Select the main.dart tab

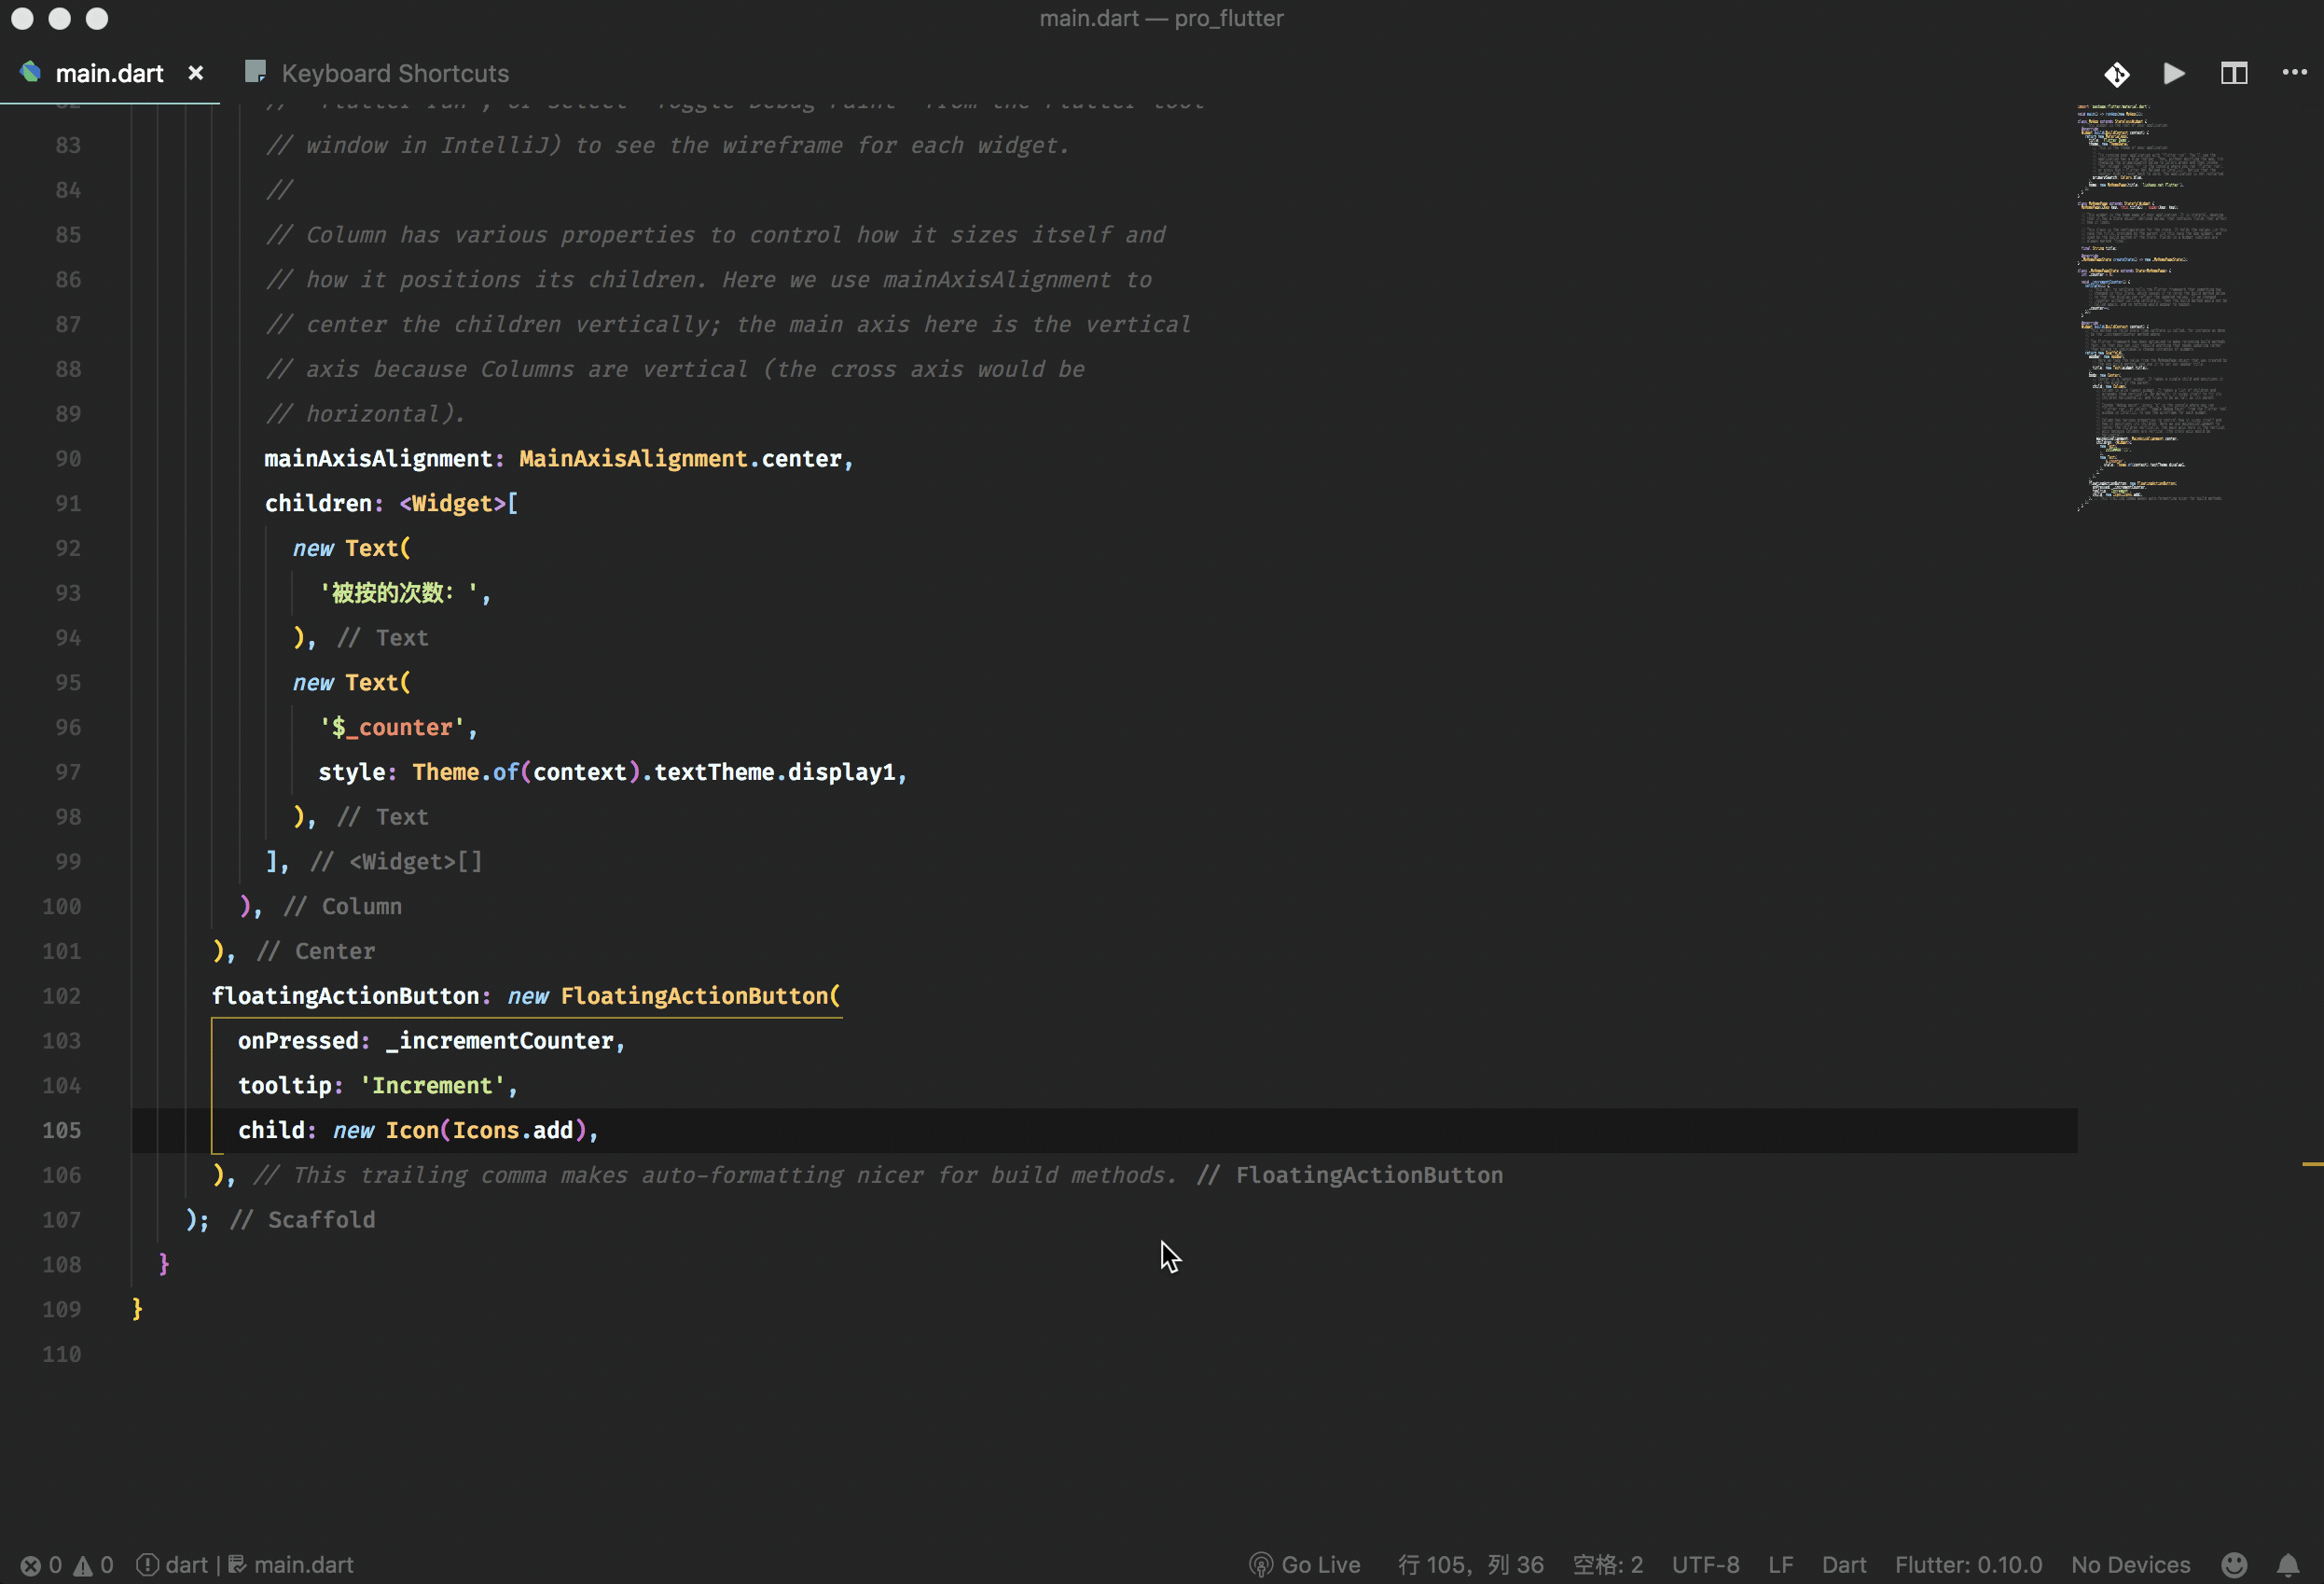109,73
